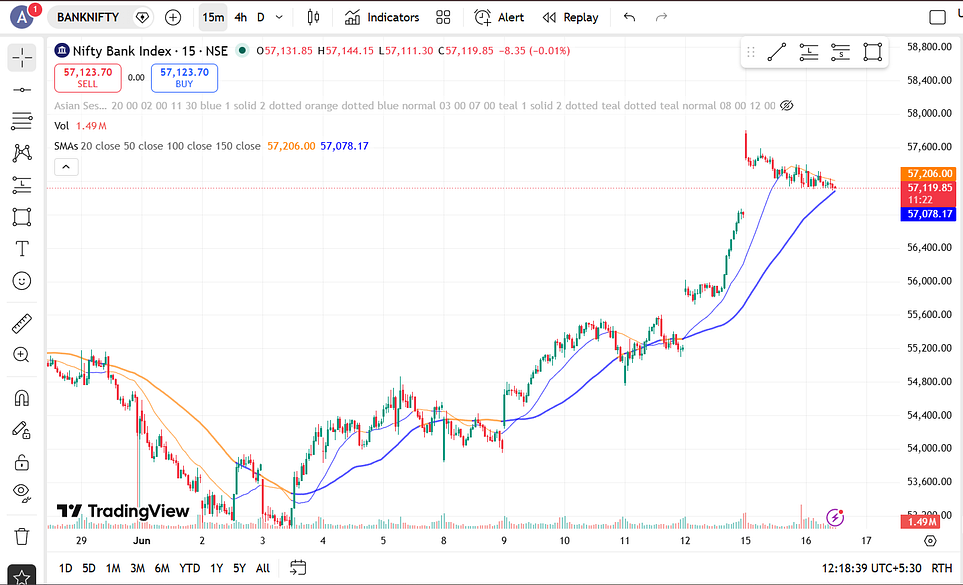
Task: Set range to All
Action: 263,568
